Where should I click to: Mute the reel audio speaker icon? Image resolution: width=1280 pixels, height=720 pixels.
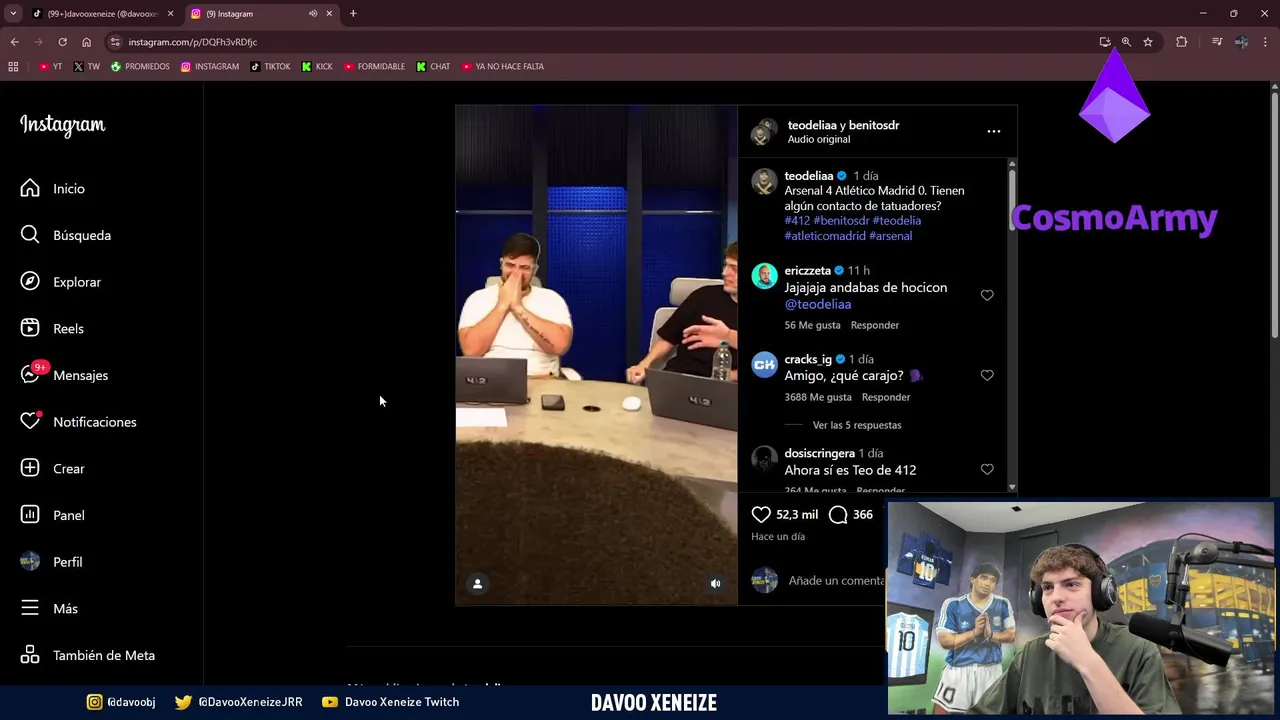coord(715,584)
